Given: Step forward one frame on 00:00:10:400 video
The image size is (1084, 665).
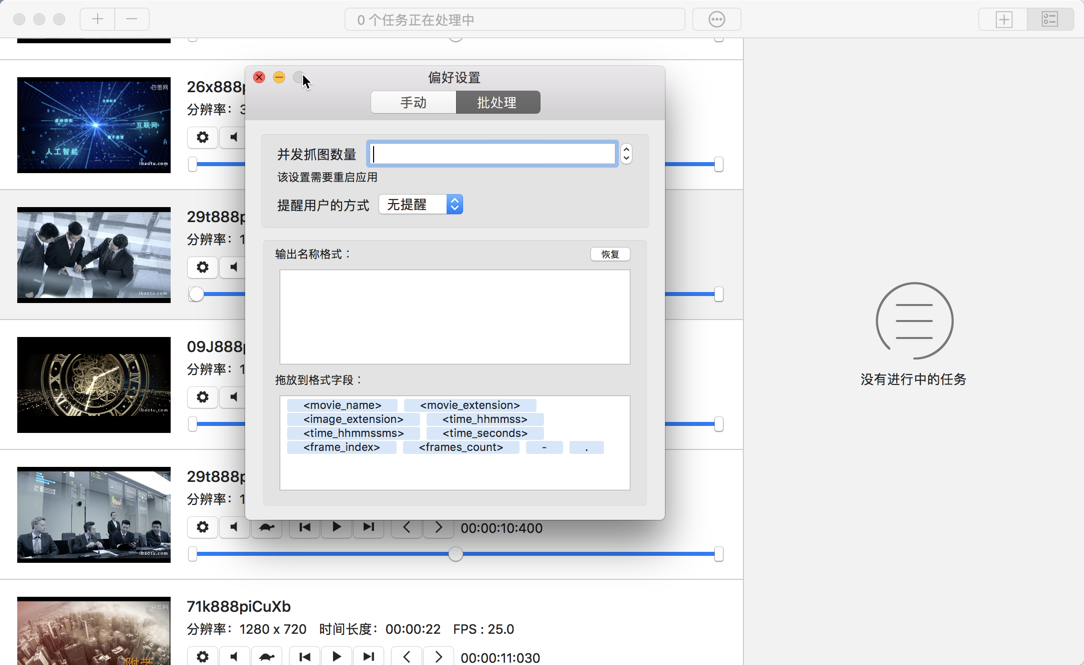Looking at the screenshot, I should [x=438, y=527].
